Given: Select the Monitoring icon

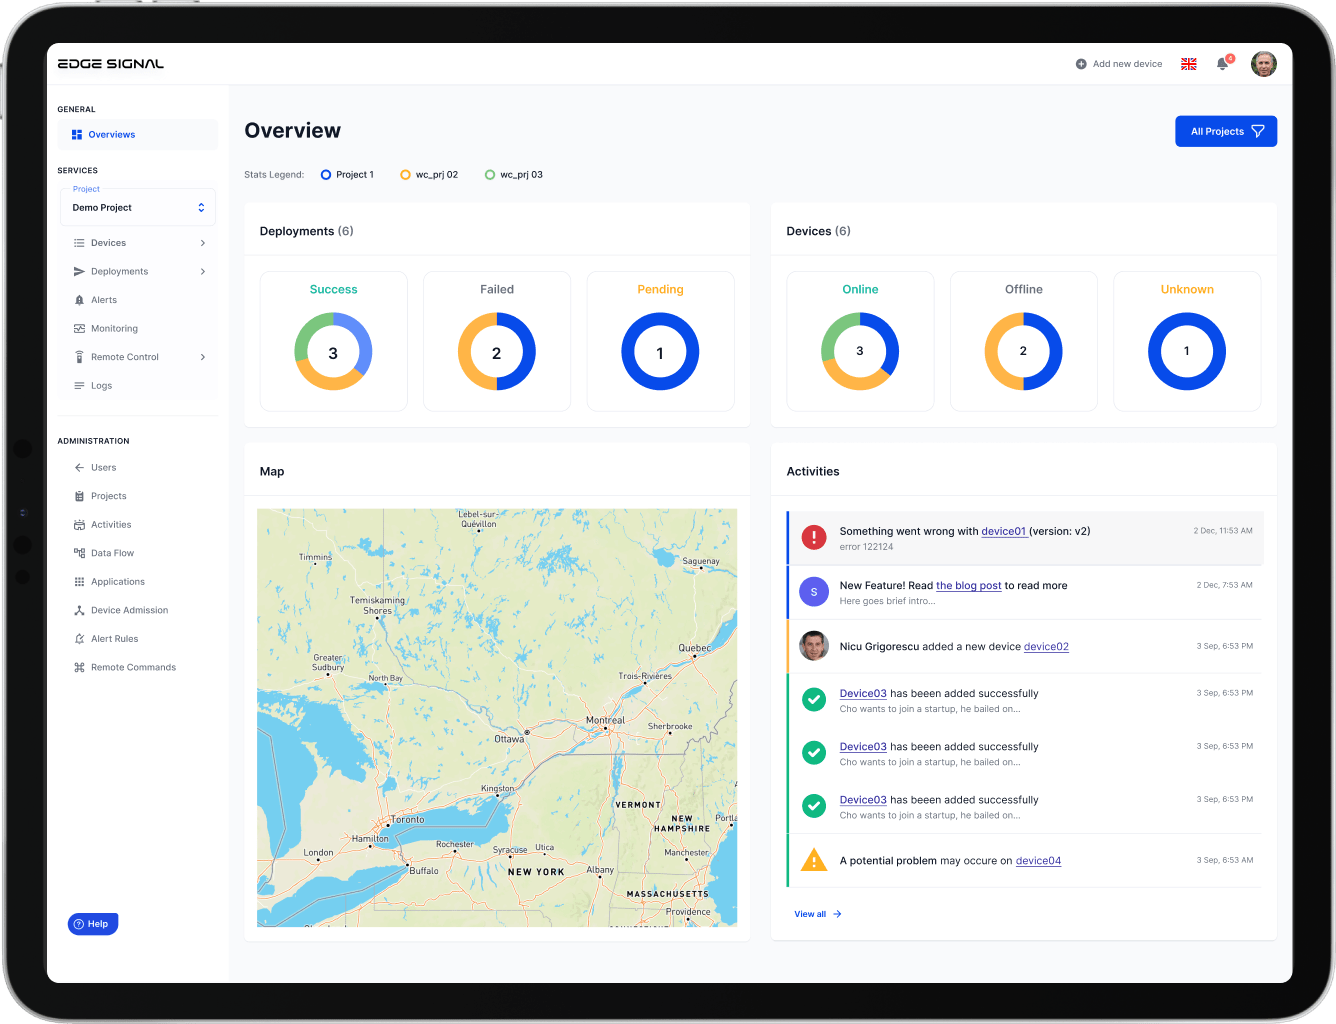Looking at the screenshot, I should 80,328.
